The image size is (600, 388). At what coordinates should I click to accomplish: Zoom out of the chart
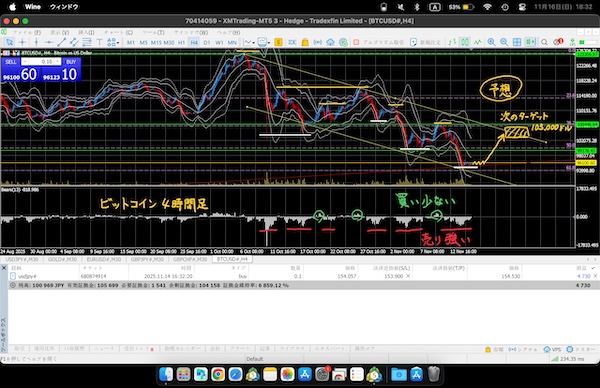(x=504, y=42)
